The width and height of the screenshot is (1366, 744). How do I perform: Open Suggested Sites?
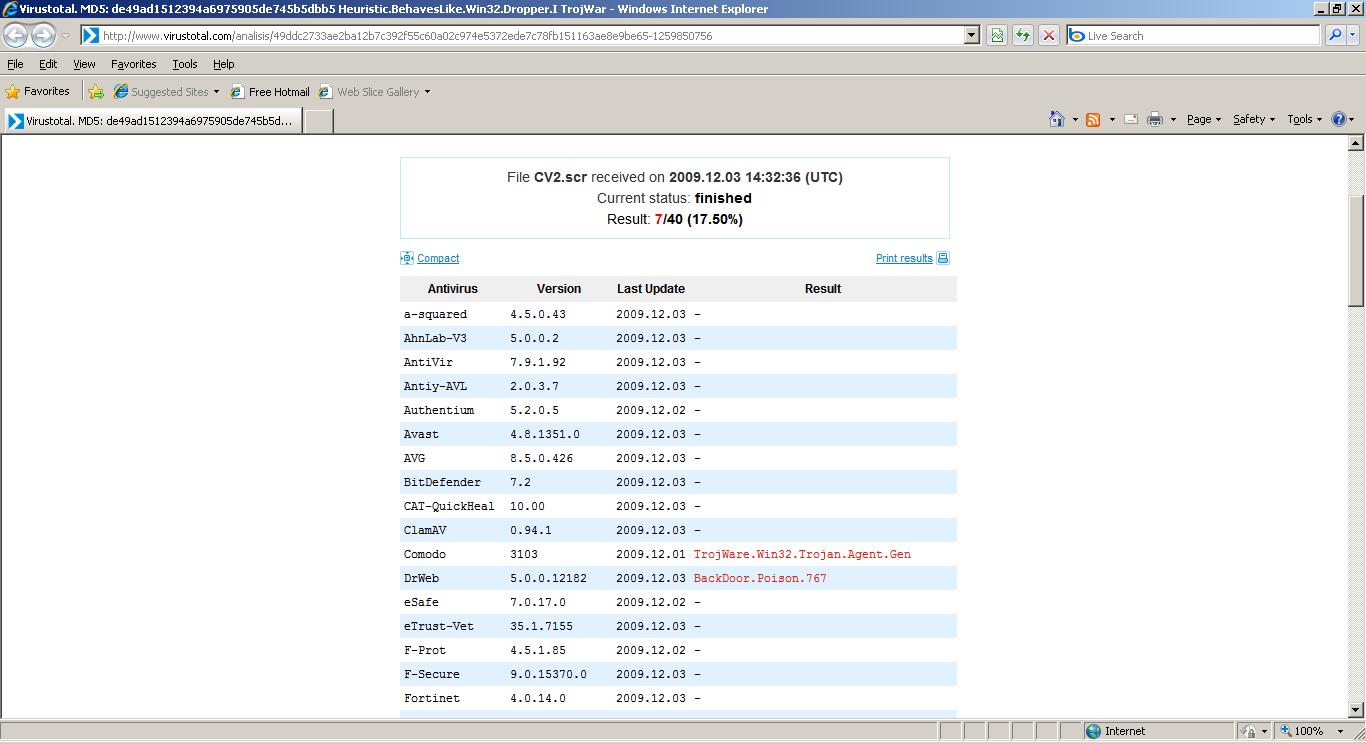pyautogui.click(x=166, y=92)
